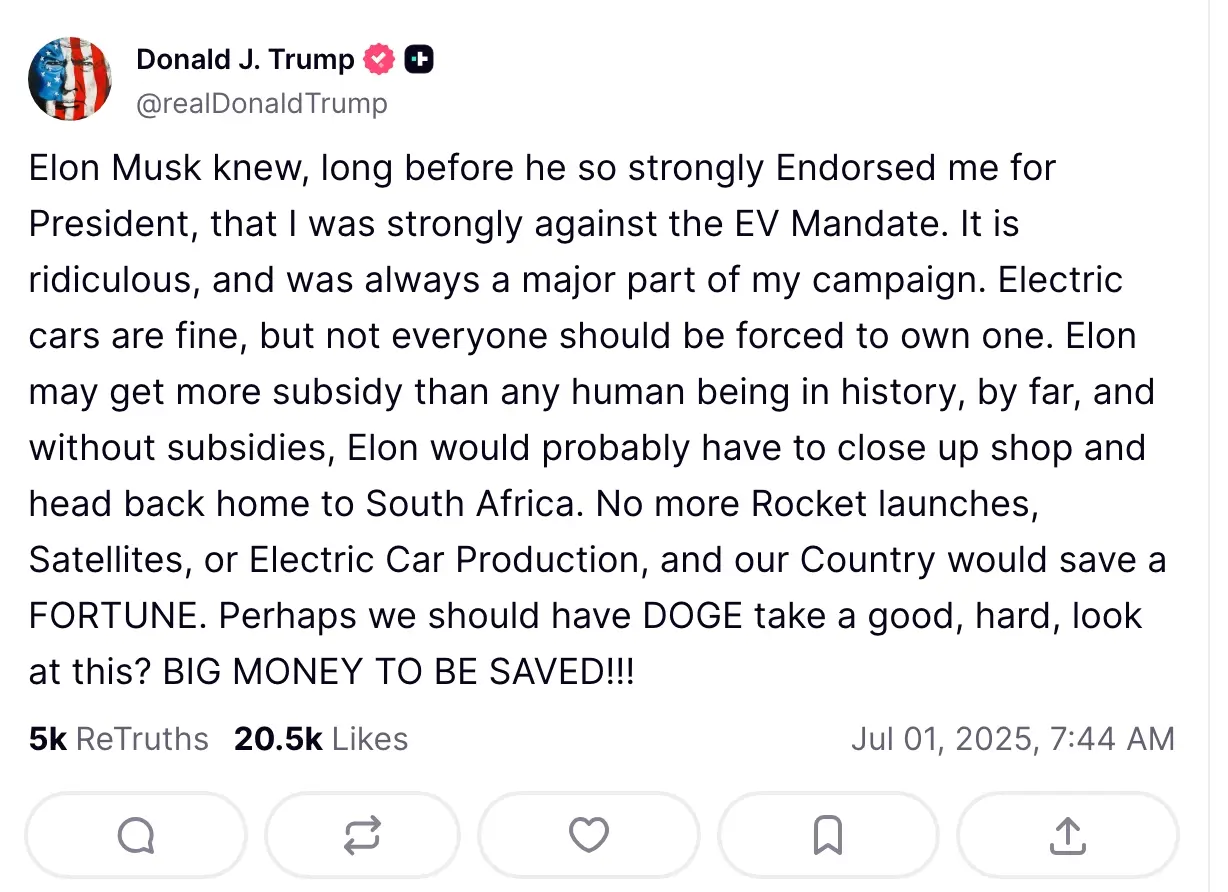Image resolution: width=1228 pixels, height=892 pixels.
Task: View the list of 20.5k Likes
Action: (320, 738)
